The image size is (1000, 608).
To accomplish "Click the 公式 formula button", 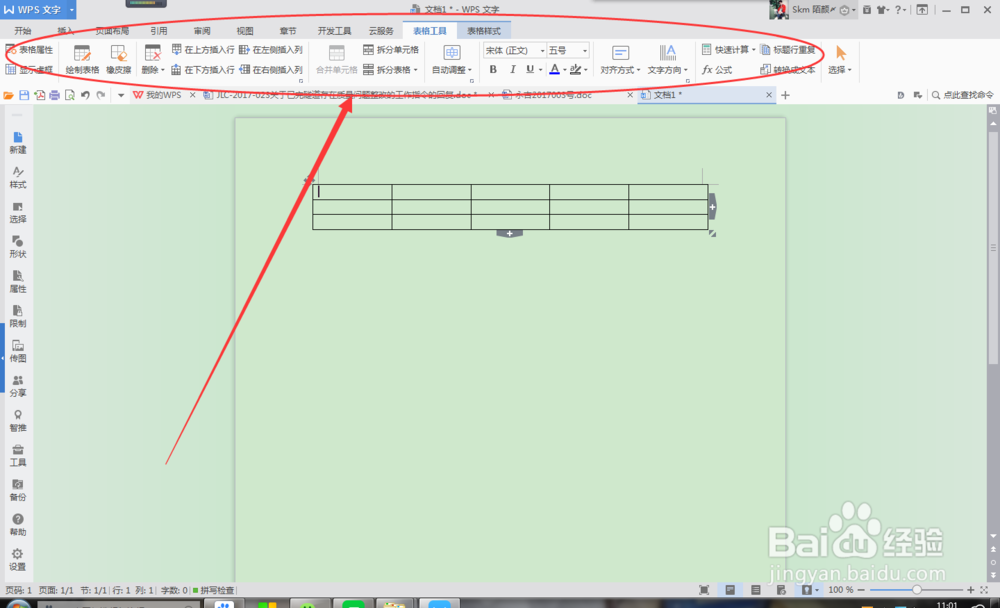I will click(x=717, y=70).
